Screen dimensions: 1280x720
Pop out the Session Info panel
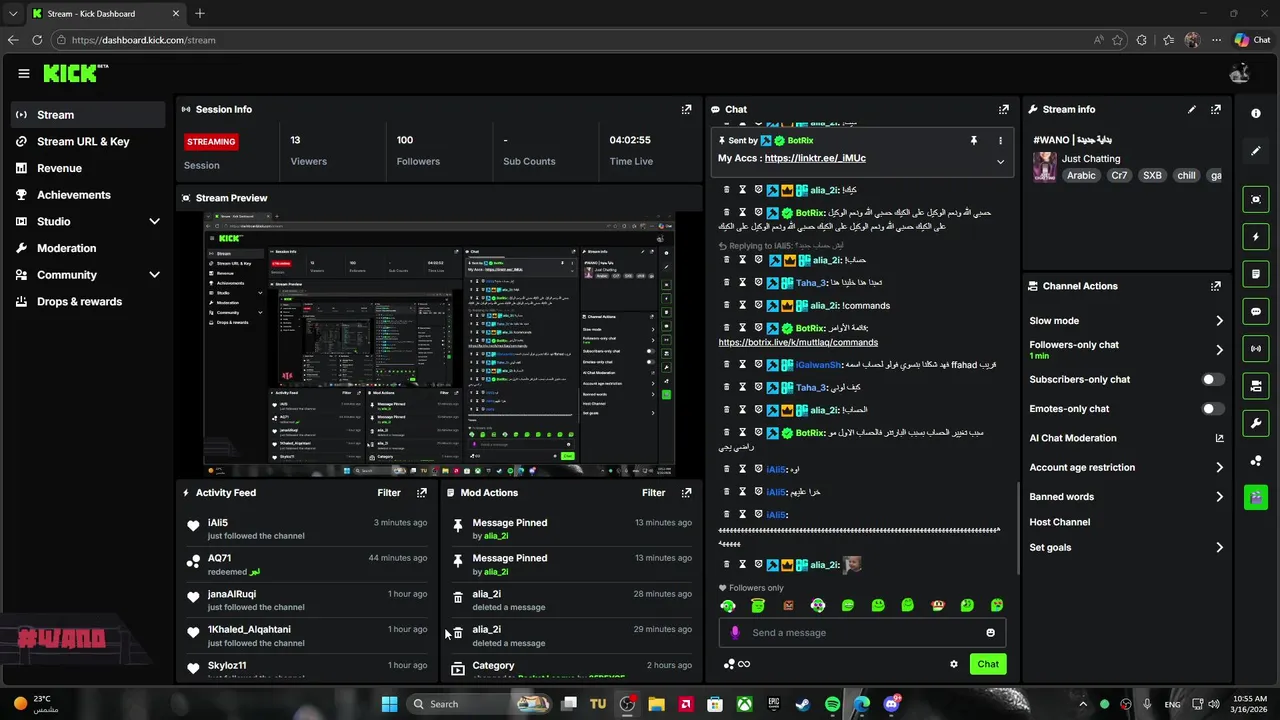coord(686,109)
